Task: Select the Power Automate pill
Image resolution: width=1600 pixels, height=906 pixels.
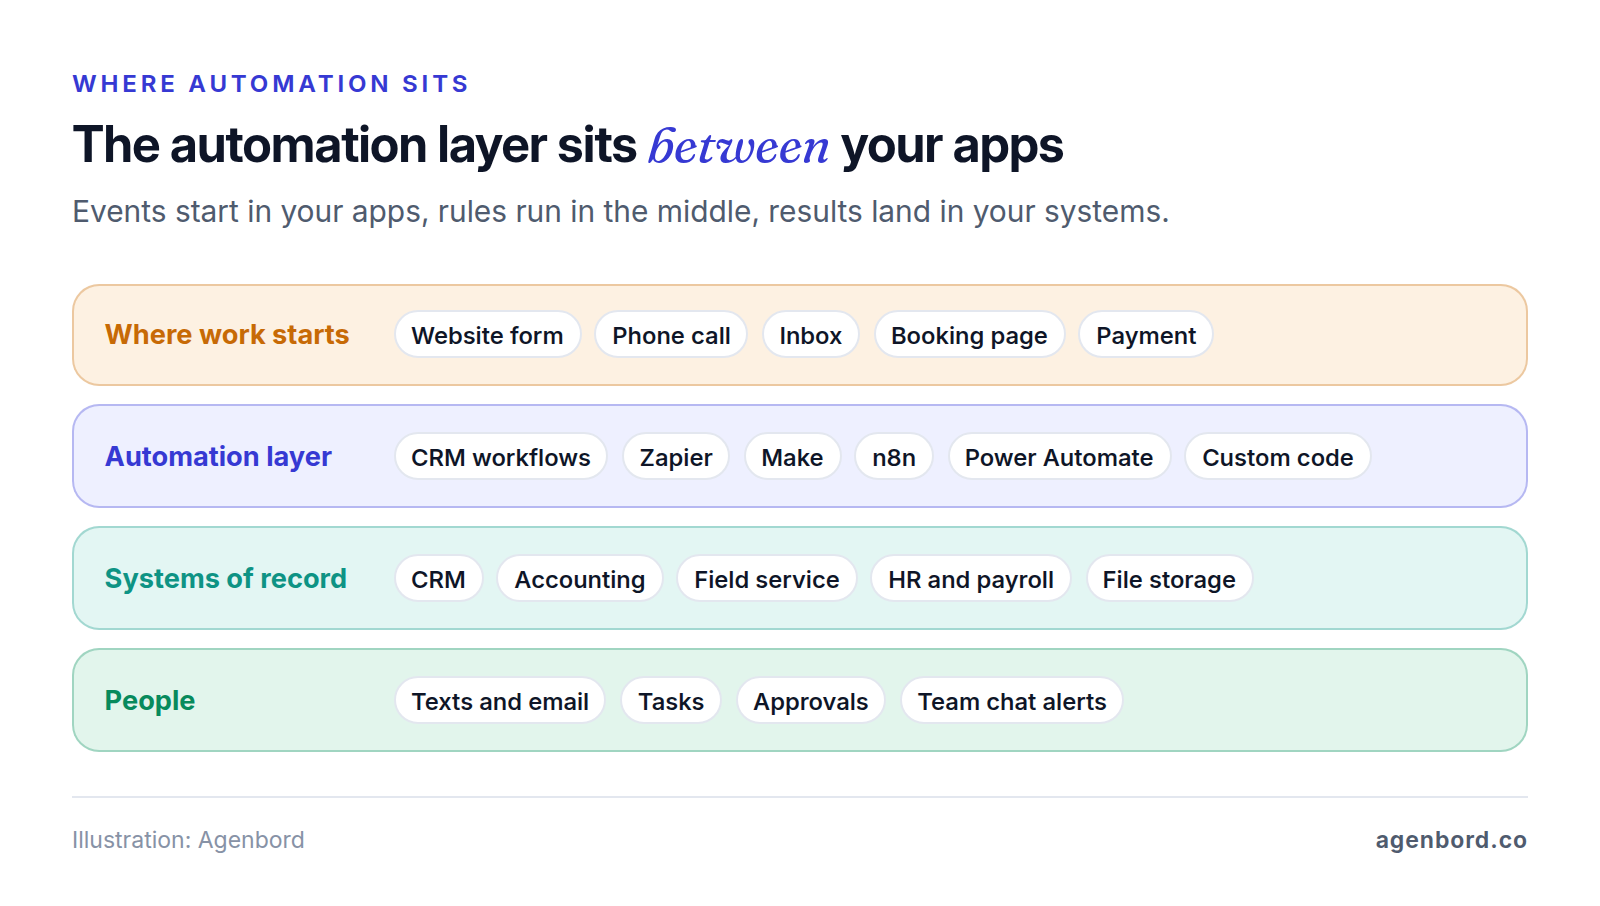Action: [x=1059, y=457]
